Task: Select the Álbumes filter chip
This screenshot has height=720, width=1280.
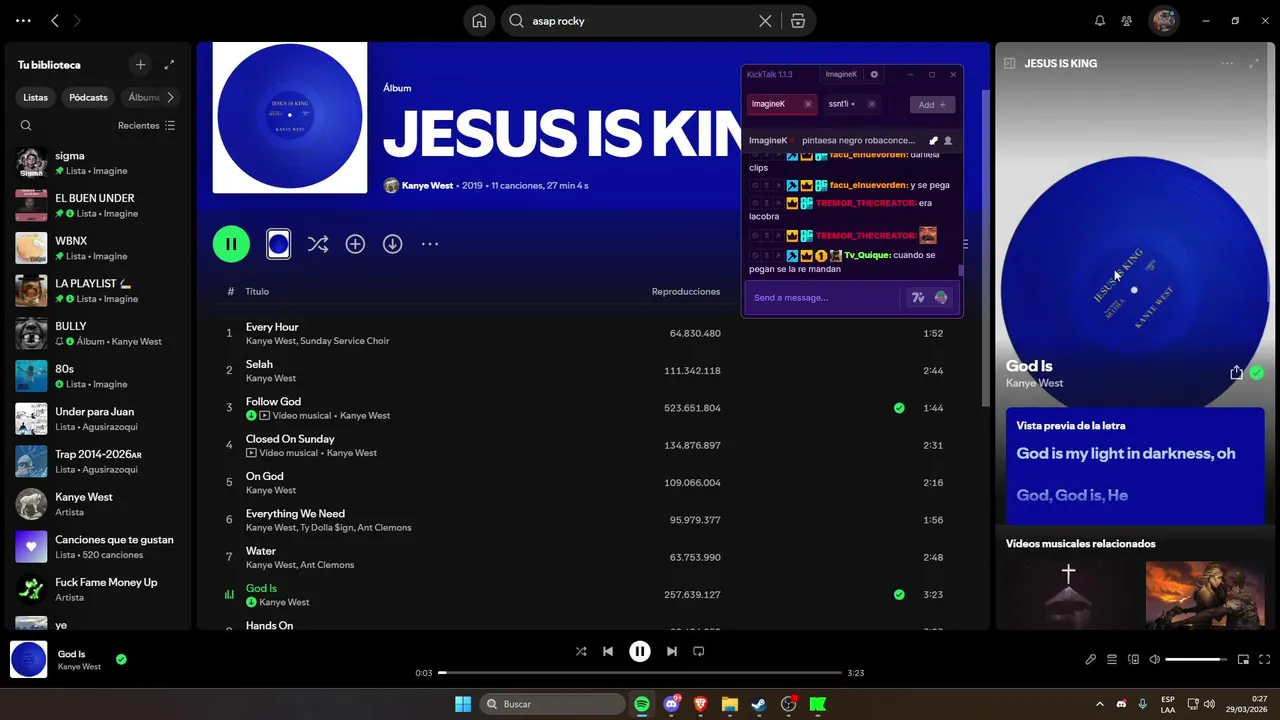Action: [x=144, y=98]
